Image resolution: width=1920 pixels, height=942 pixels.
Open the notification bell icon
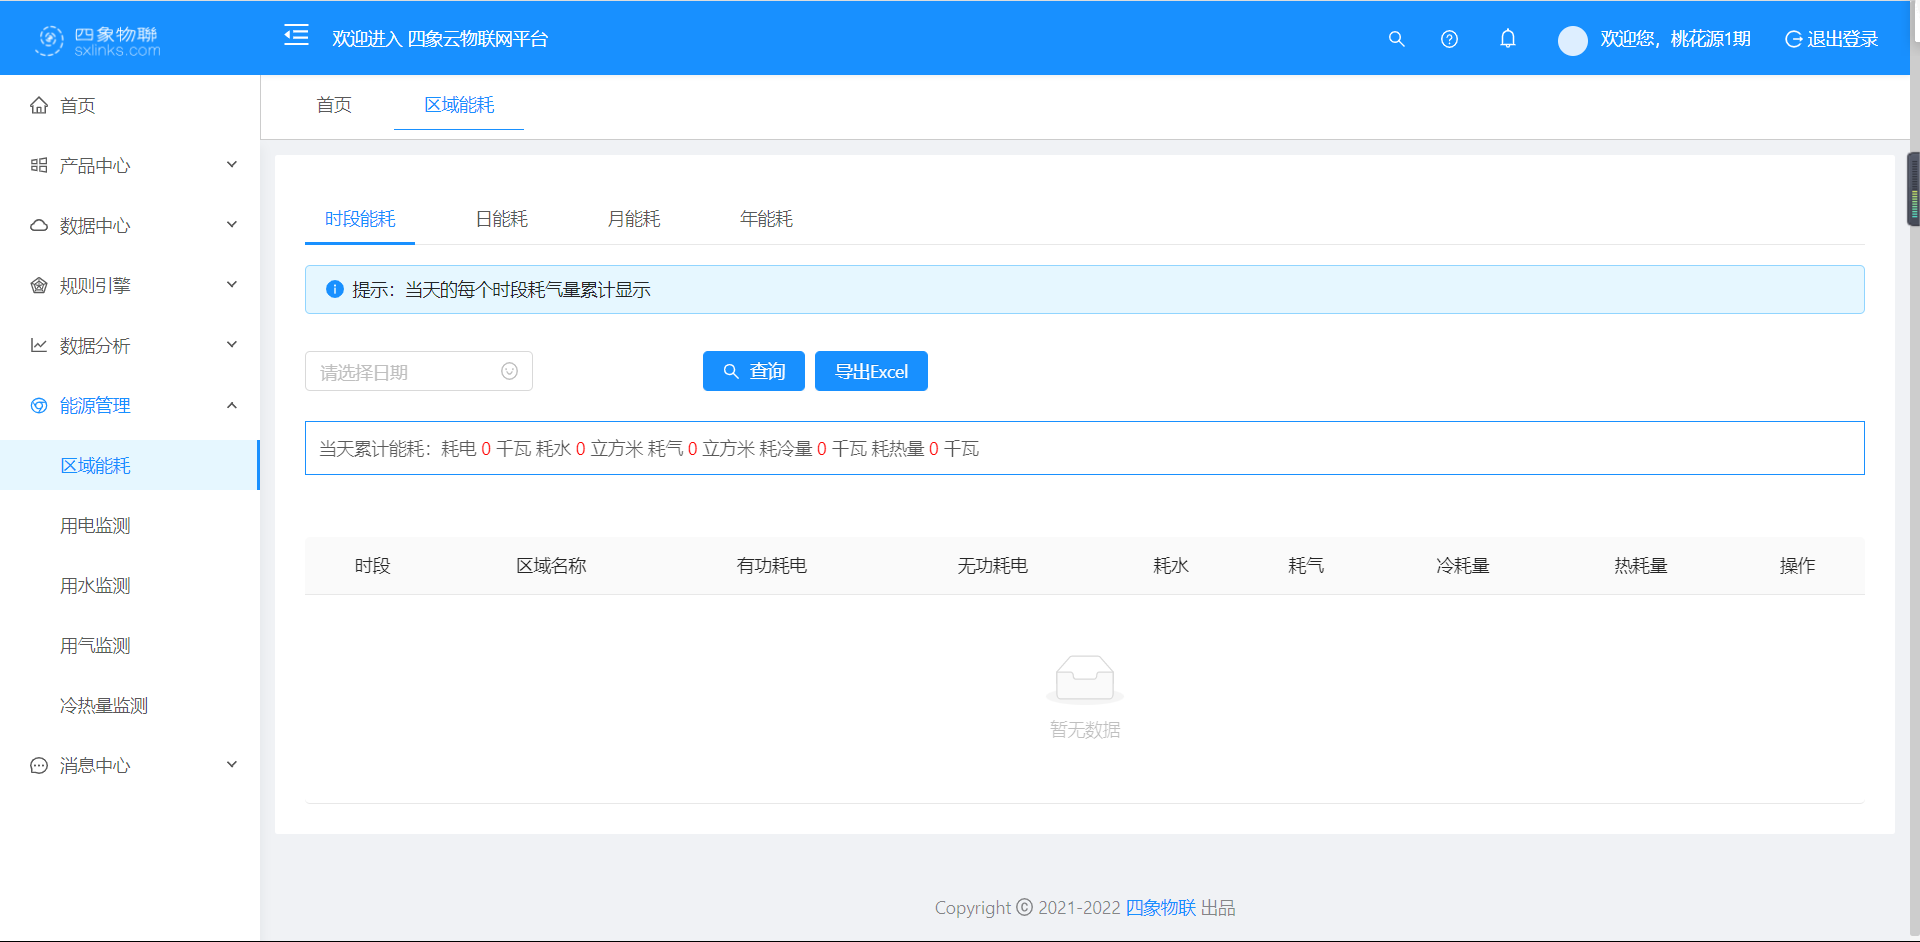pyautogui.click(x=1507, y=39)
